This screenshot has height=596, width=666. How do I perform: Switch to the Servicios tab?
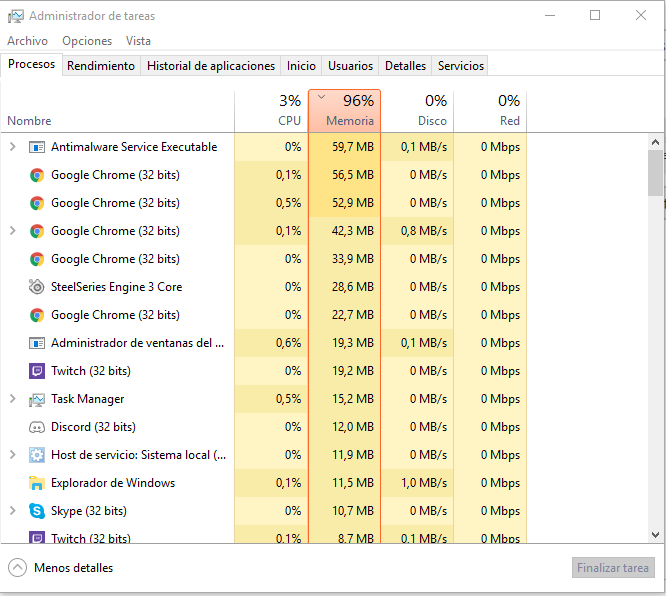tap(461, 66)
